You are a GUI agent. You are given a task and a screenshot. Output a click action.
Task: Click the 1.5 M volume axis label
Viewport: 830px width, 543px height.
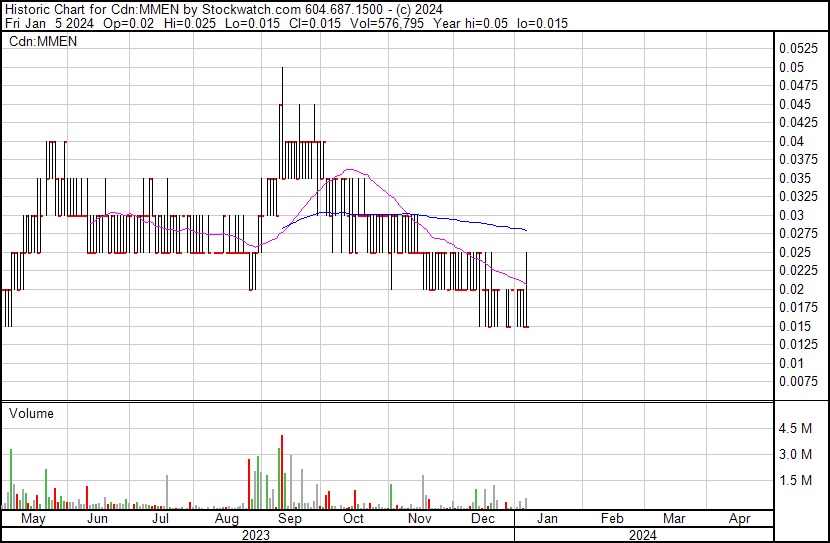795,480
